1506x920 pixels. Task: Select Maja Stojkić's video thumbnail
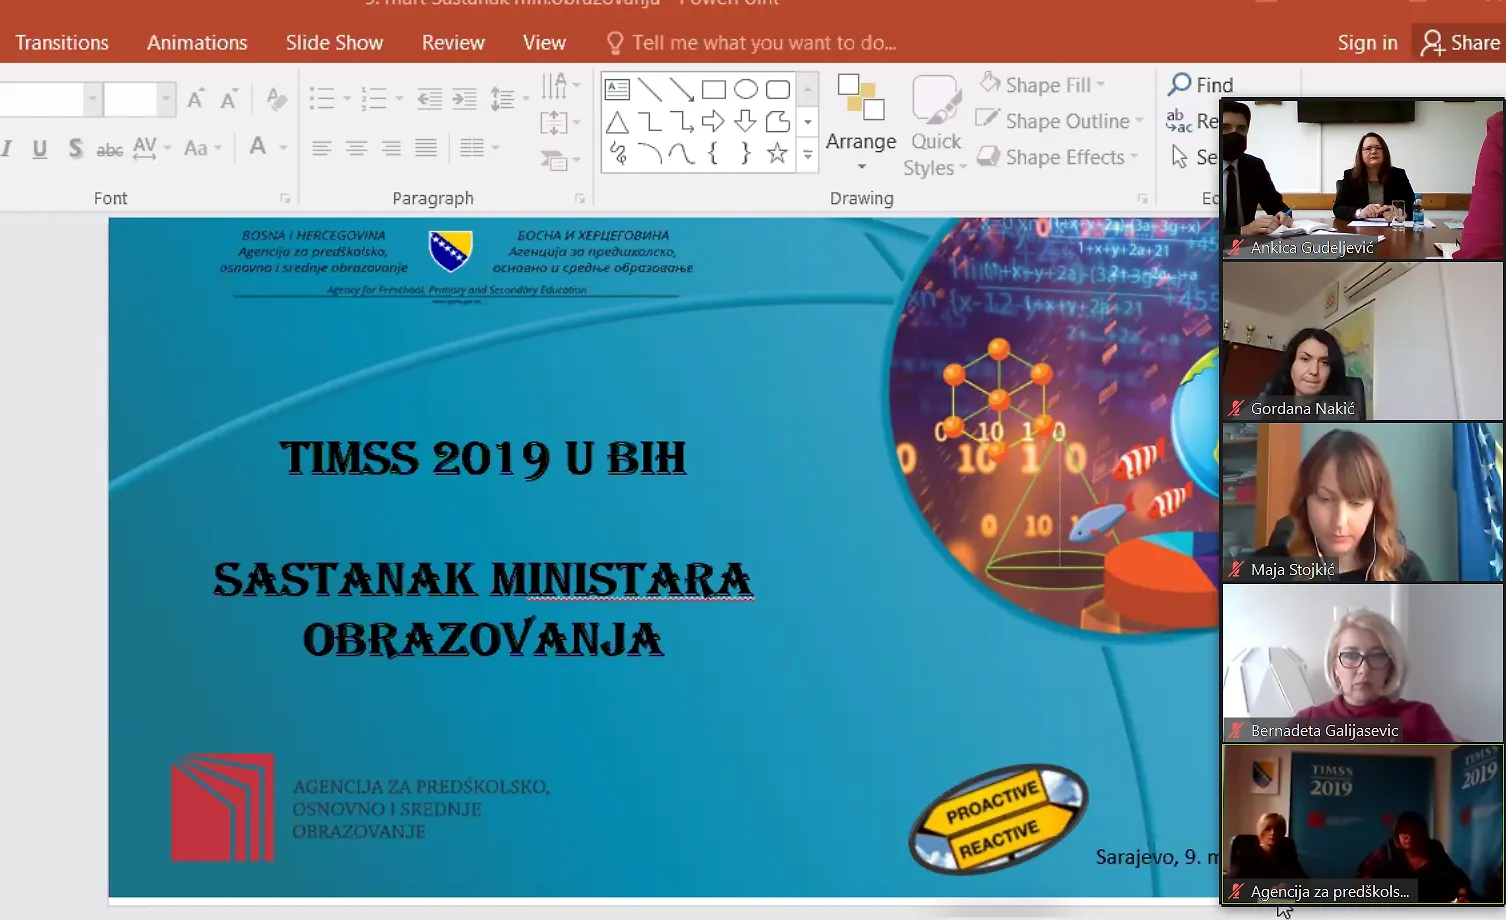(x=1362, y=502)
